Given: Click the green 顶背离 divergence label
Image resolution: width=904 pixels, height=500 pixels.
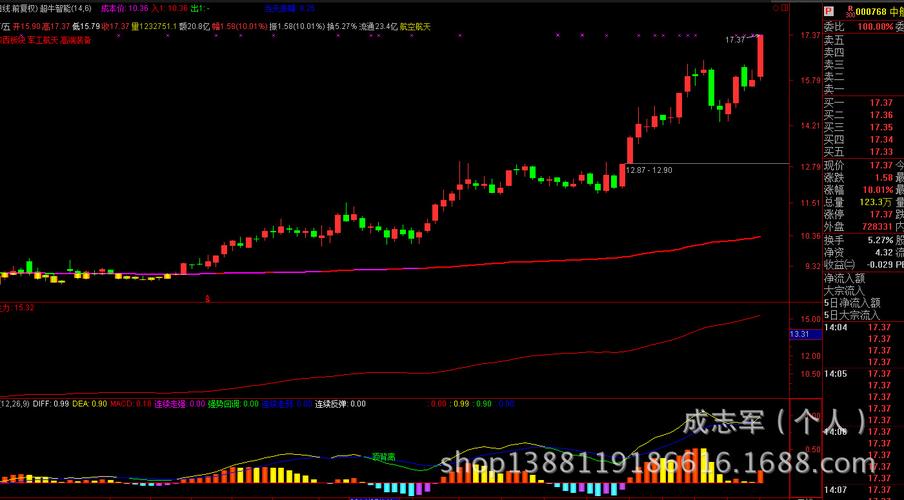Looking at the screenshot, I should pos(383,457).
